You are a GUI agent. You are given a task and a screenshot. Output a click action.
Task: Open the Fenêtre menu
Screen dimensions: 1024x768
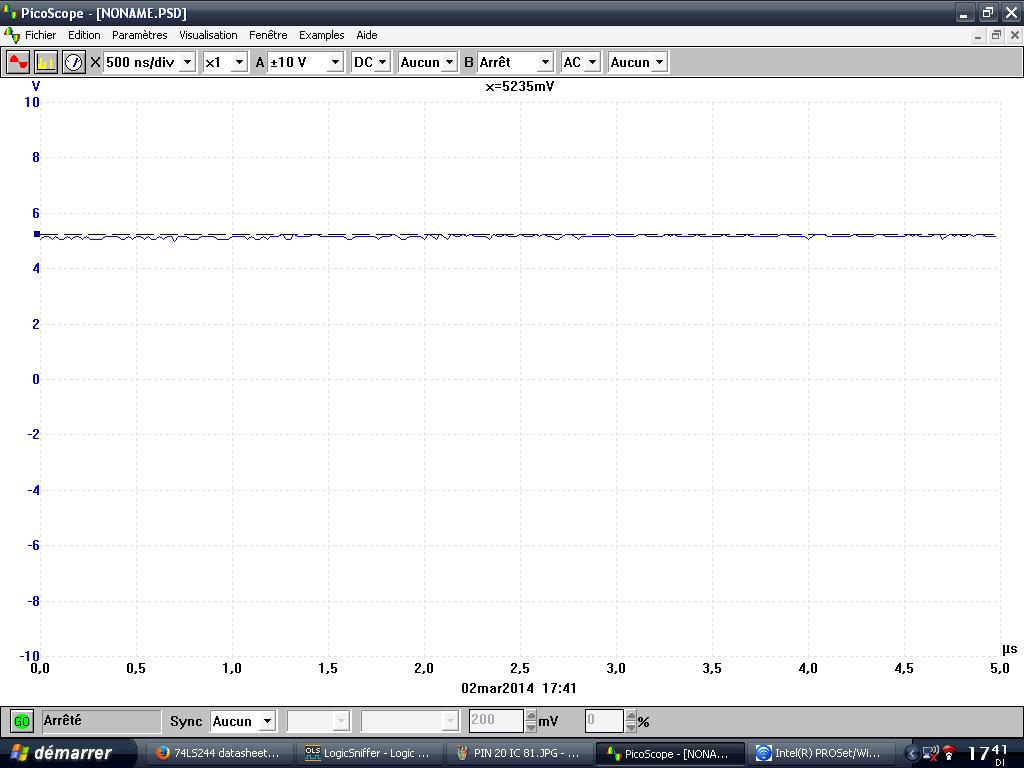pyautogui.click(x=268, y=35)
